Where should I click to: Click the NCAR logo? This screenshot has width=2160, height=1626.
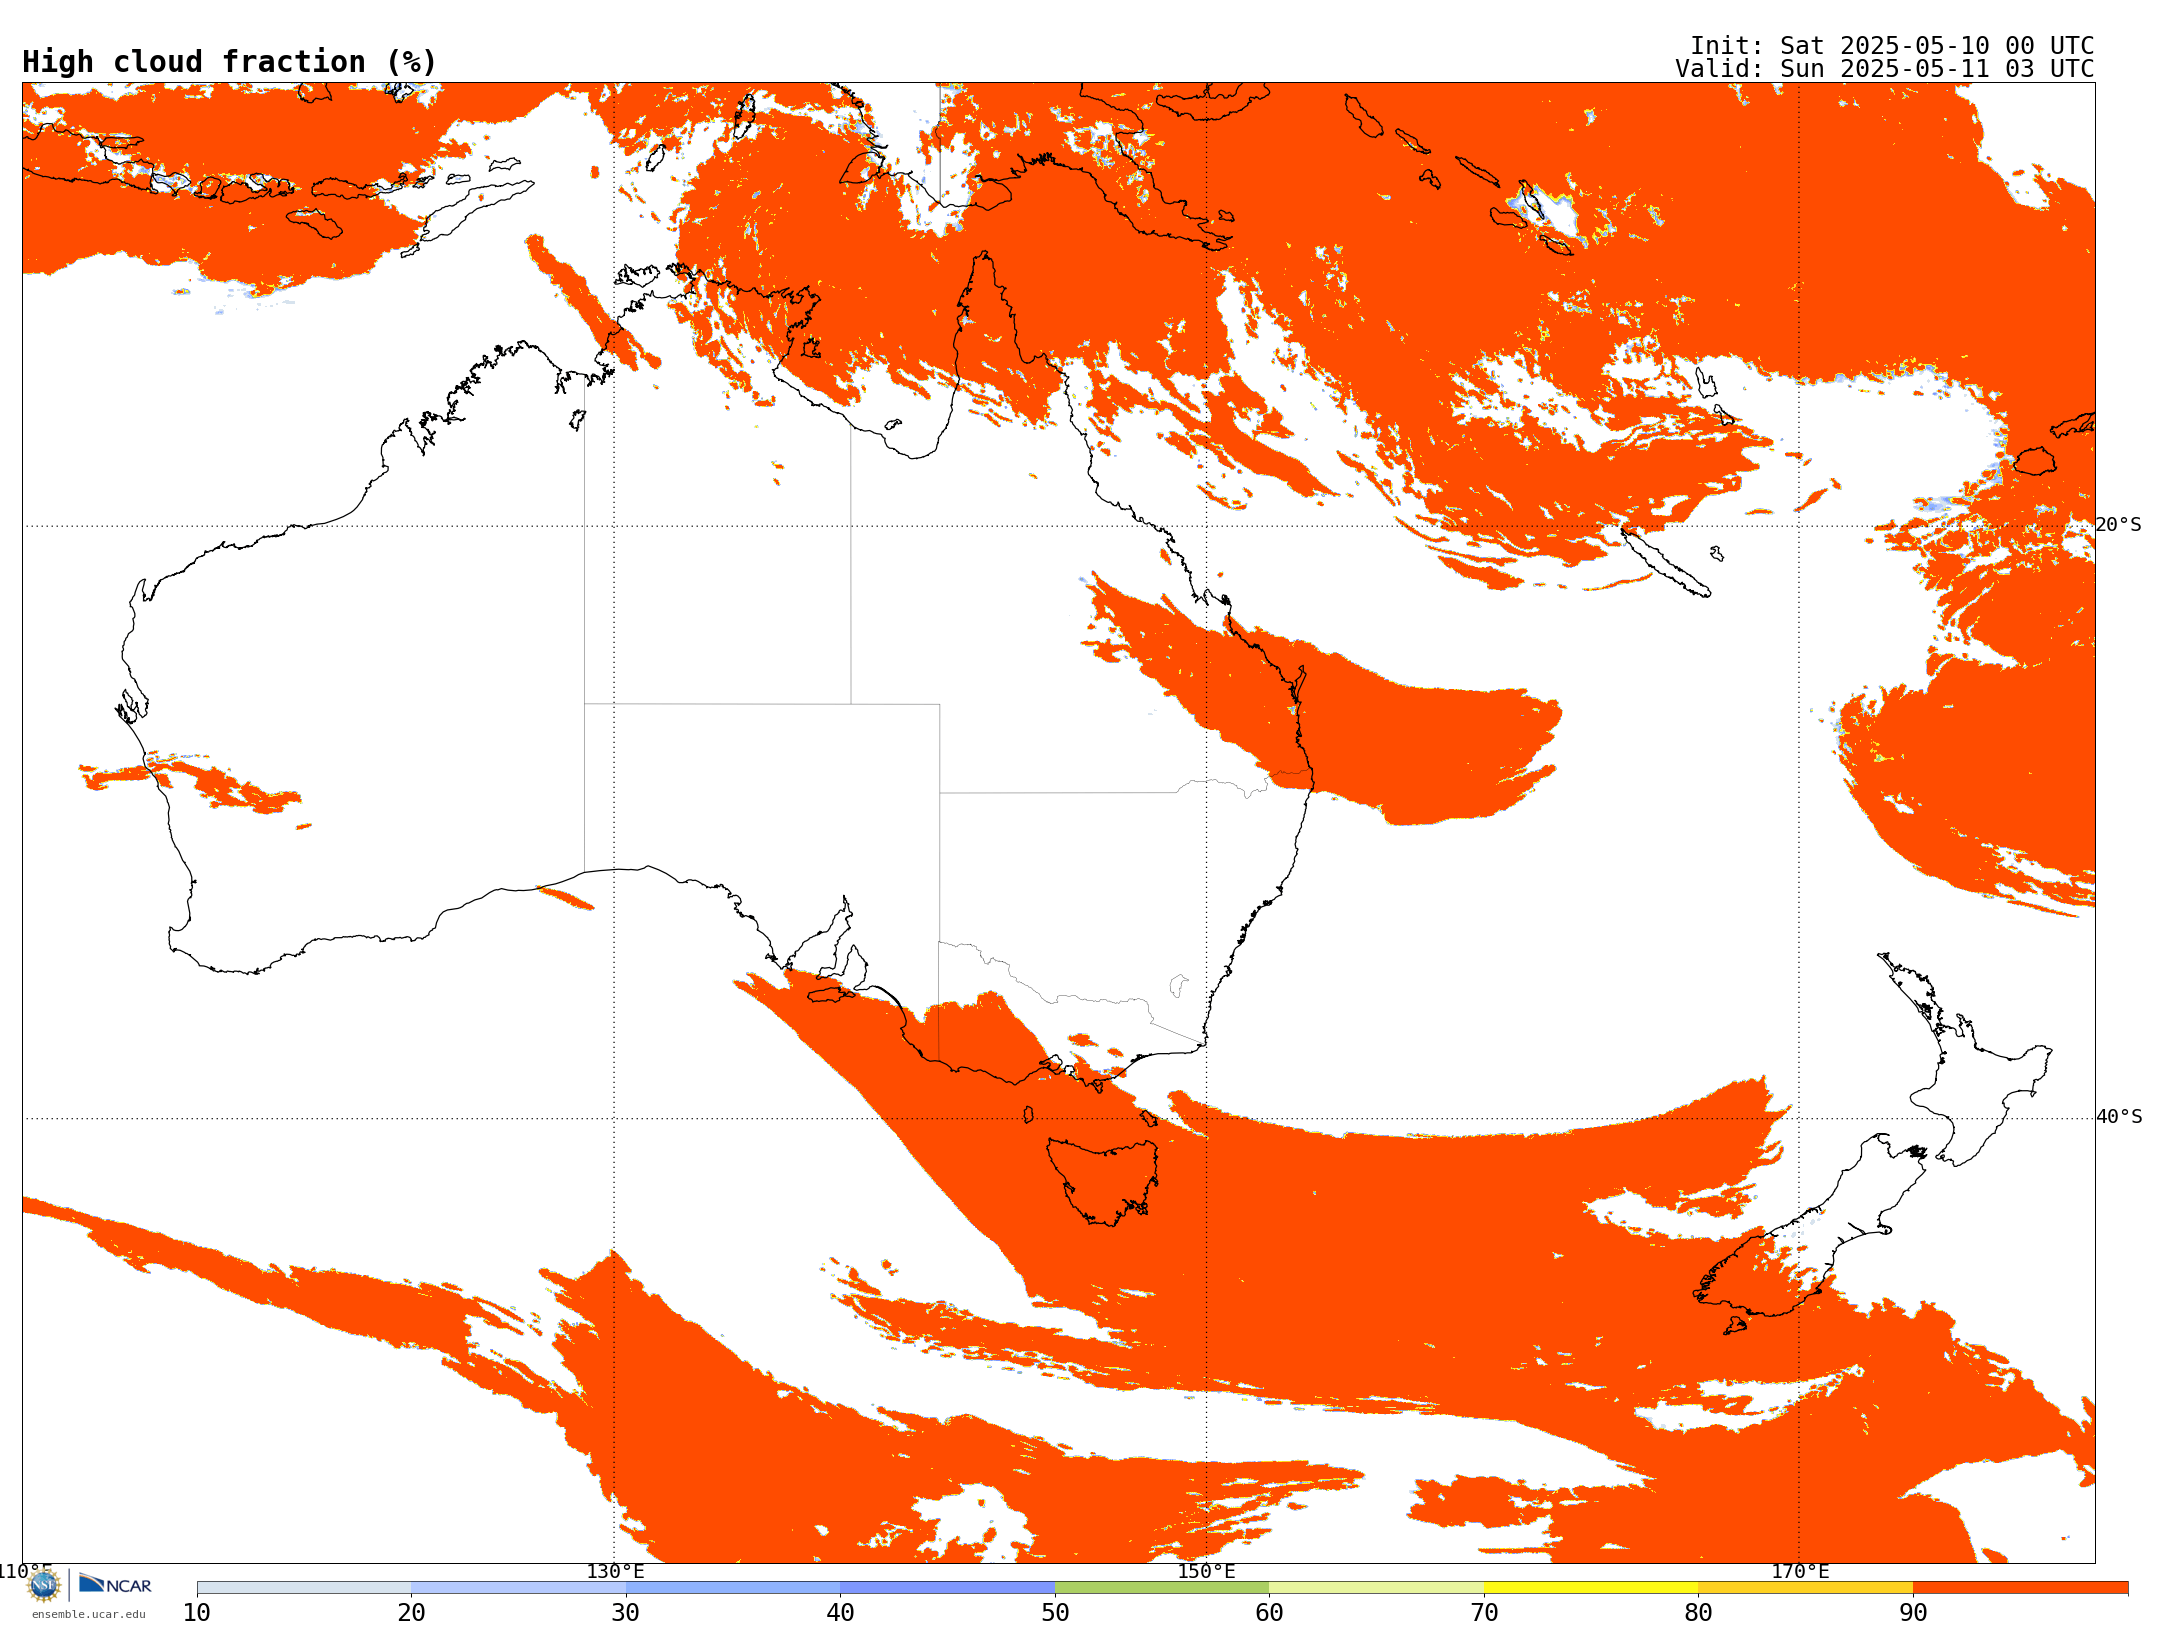click(x=115, y=1584)
